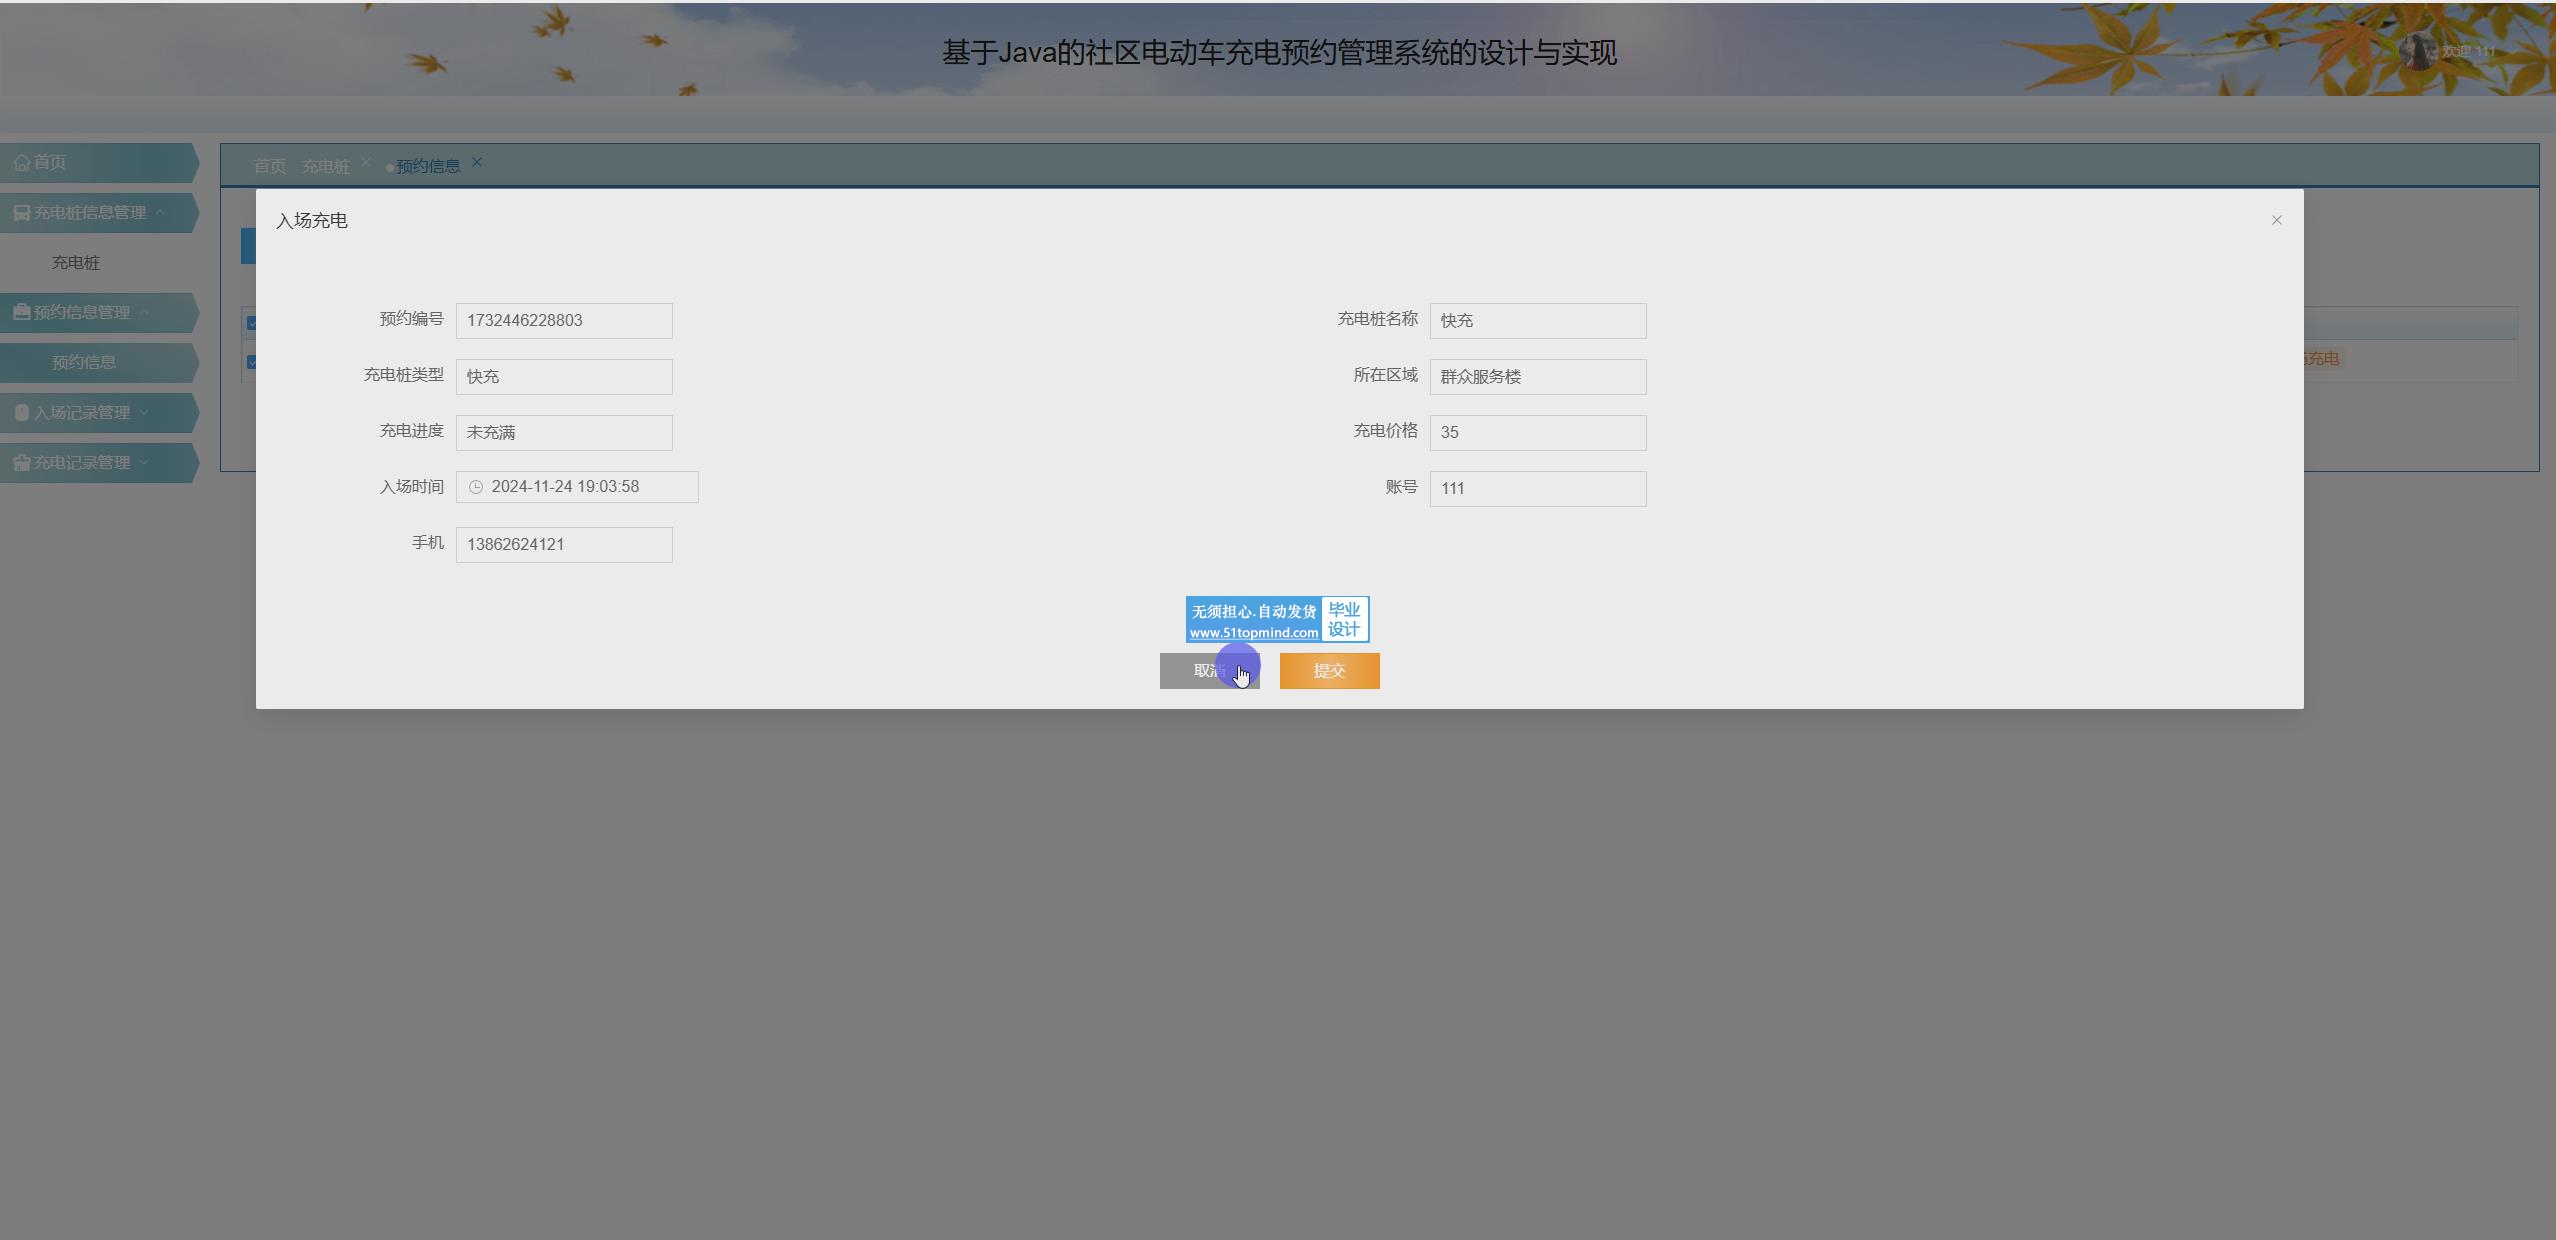Click the bus icon next to 充电桩信息管理
The width and height of the screenshot is (2556, 1240).
[x=21, y=213]
